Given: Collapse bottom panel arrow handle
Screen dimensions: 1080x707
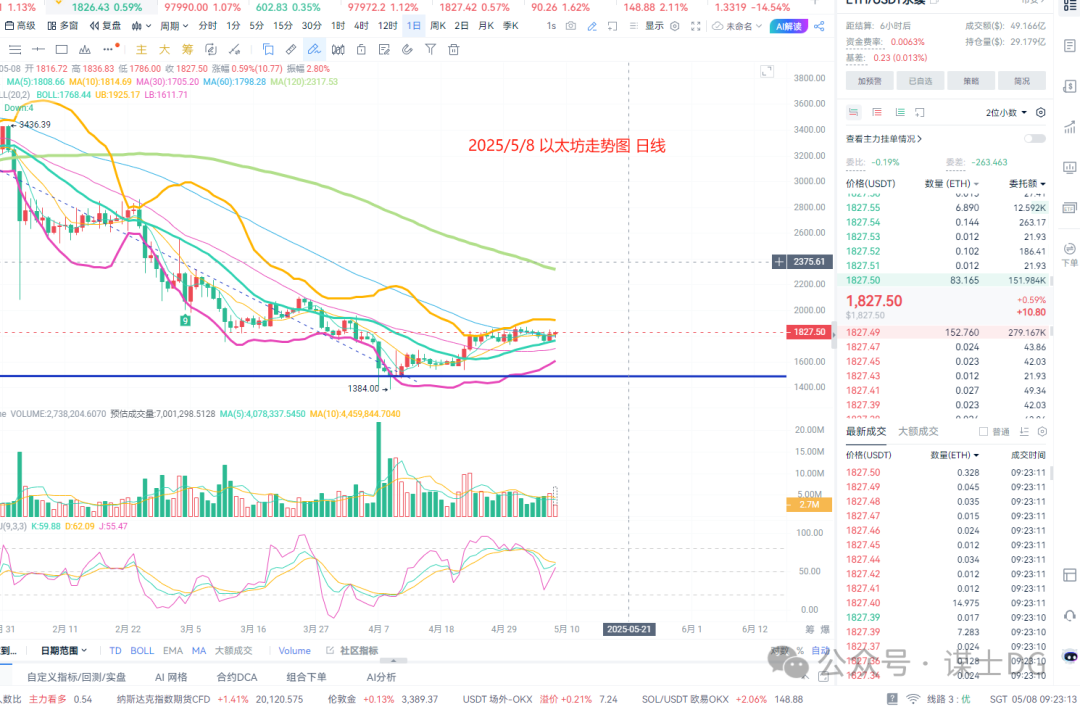Looking at the screenshot, I should tap(393, 661).
